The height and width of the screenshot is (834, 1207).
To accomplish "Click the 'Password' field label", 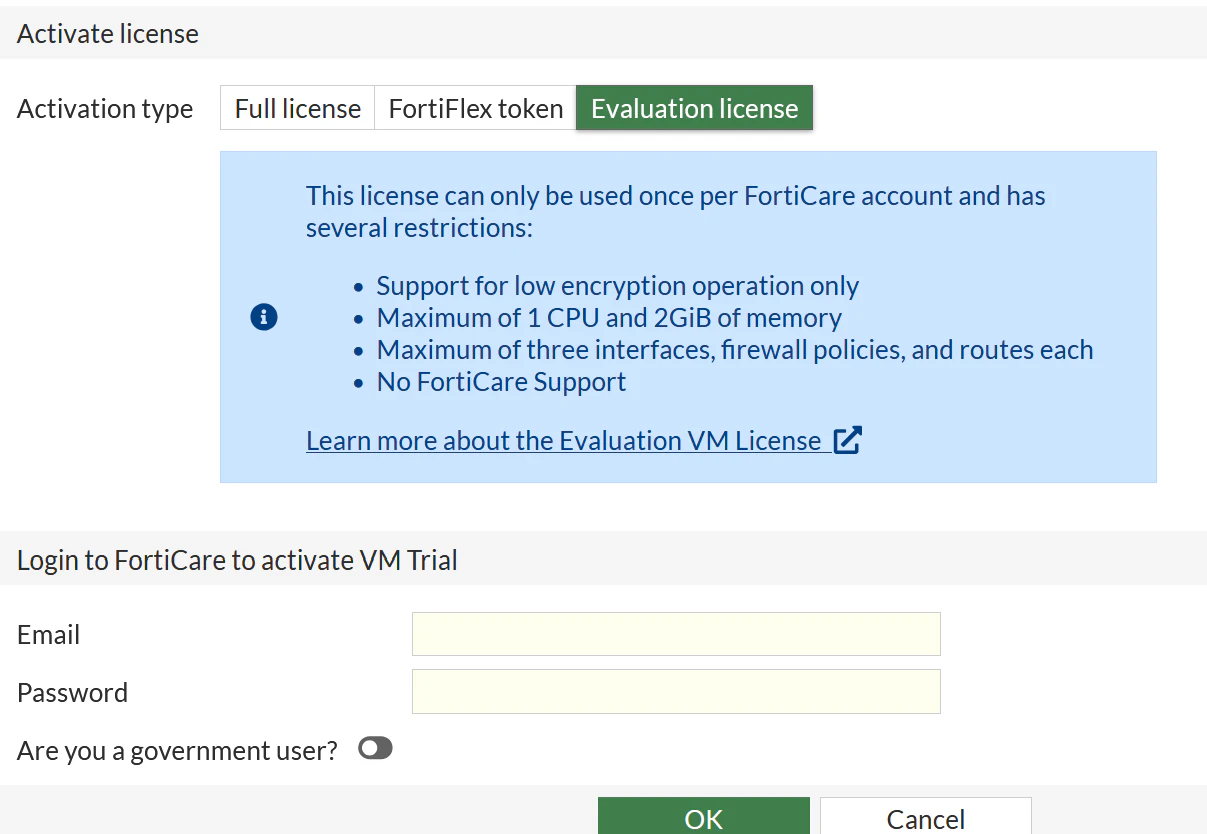I will point(72,692).
